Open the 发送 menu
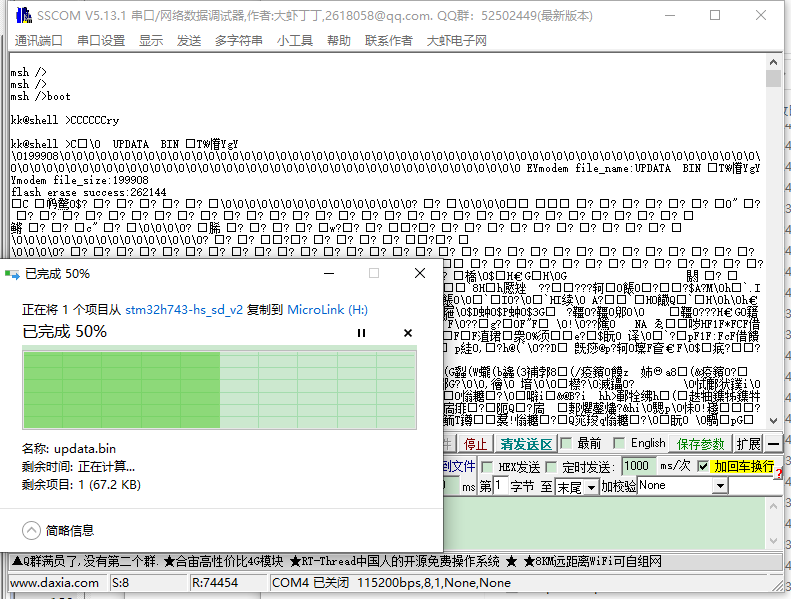Screen dimensions: 791x599 point(189,40)
